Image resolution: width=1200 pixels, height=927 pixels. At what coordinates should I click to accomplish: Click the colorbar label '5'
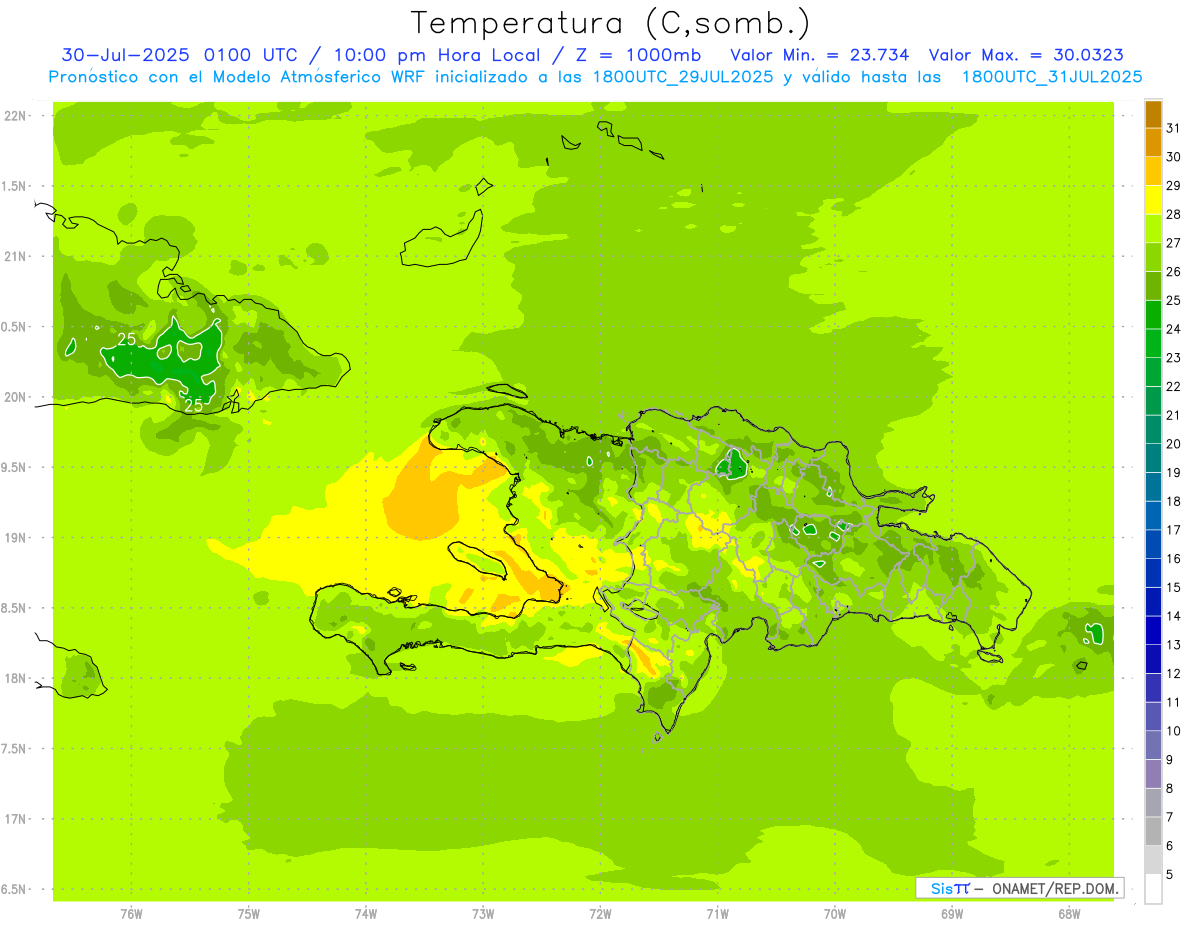coord(1169,875)
